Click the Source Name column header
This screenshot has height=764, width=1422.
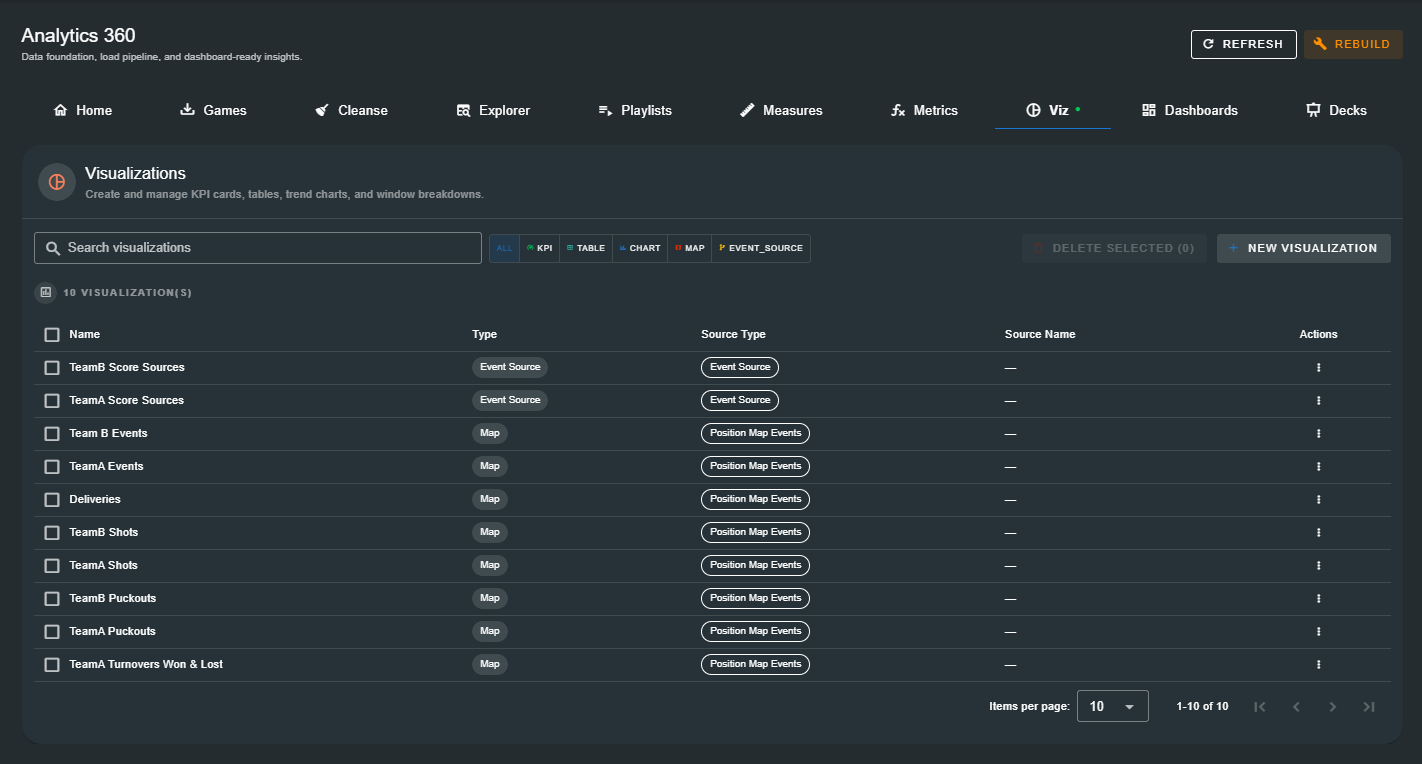pyautogui.click(x=1040, y=335)
